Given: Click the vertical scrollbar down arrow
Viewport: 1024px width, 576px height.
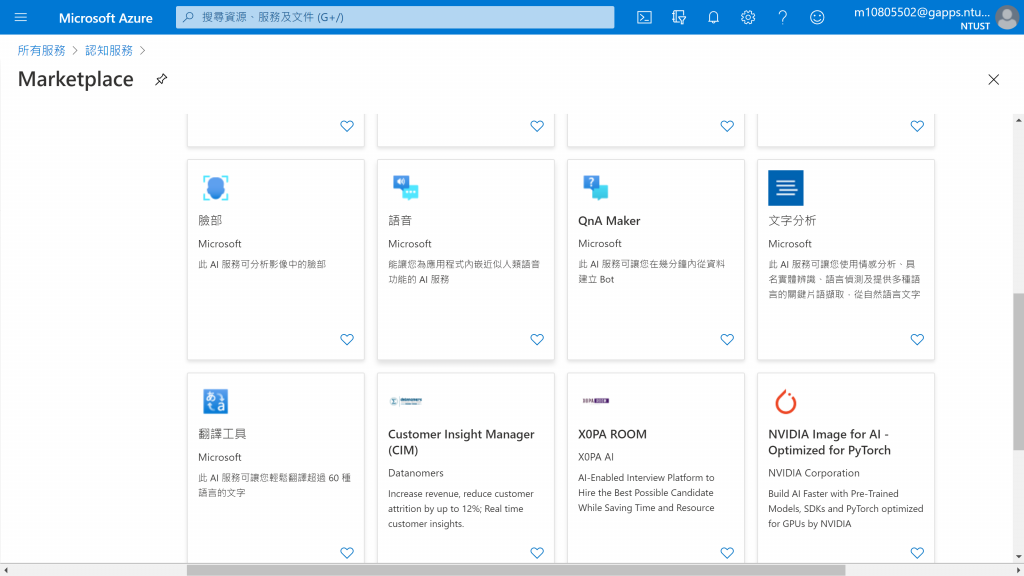Looking at the screenshot, I should click(x=1018, y=558).
